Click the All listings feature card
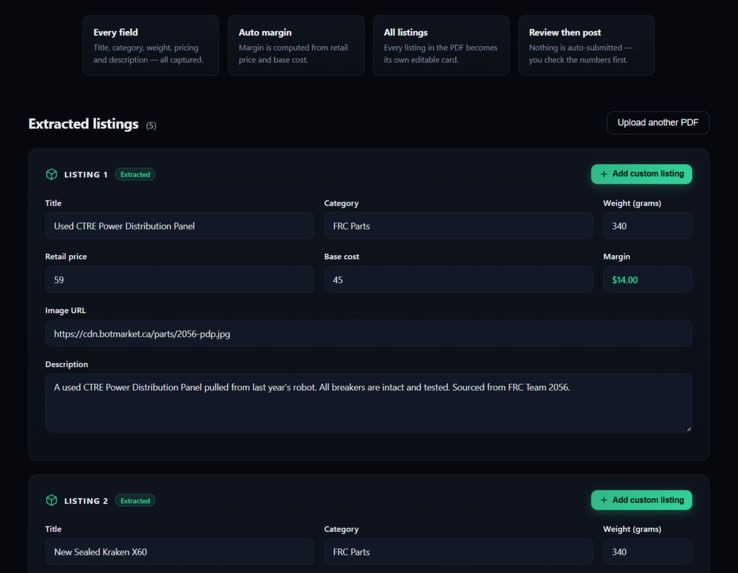The height and width of the screenshot is (573, 738). [x=441, y=46]
